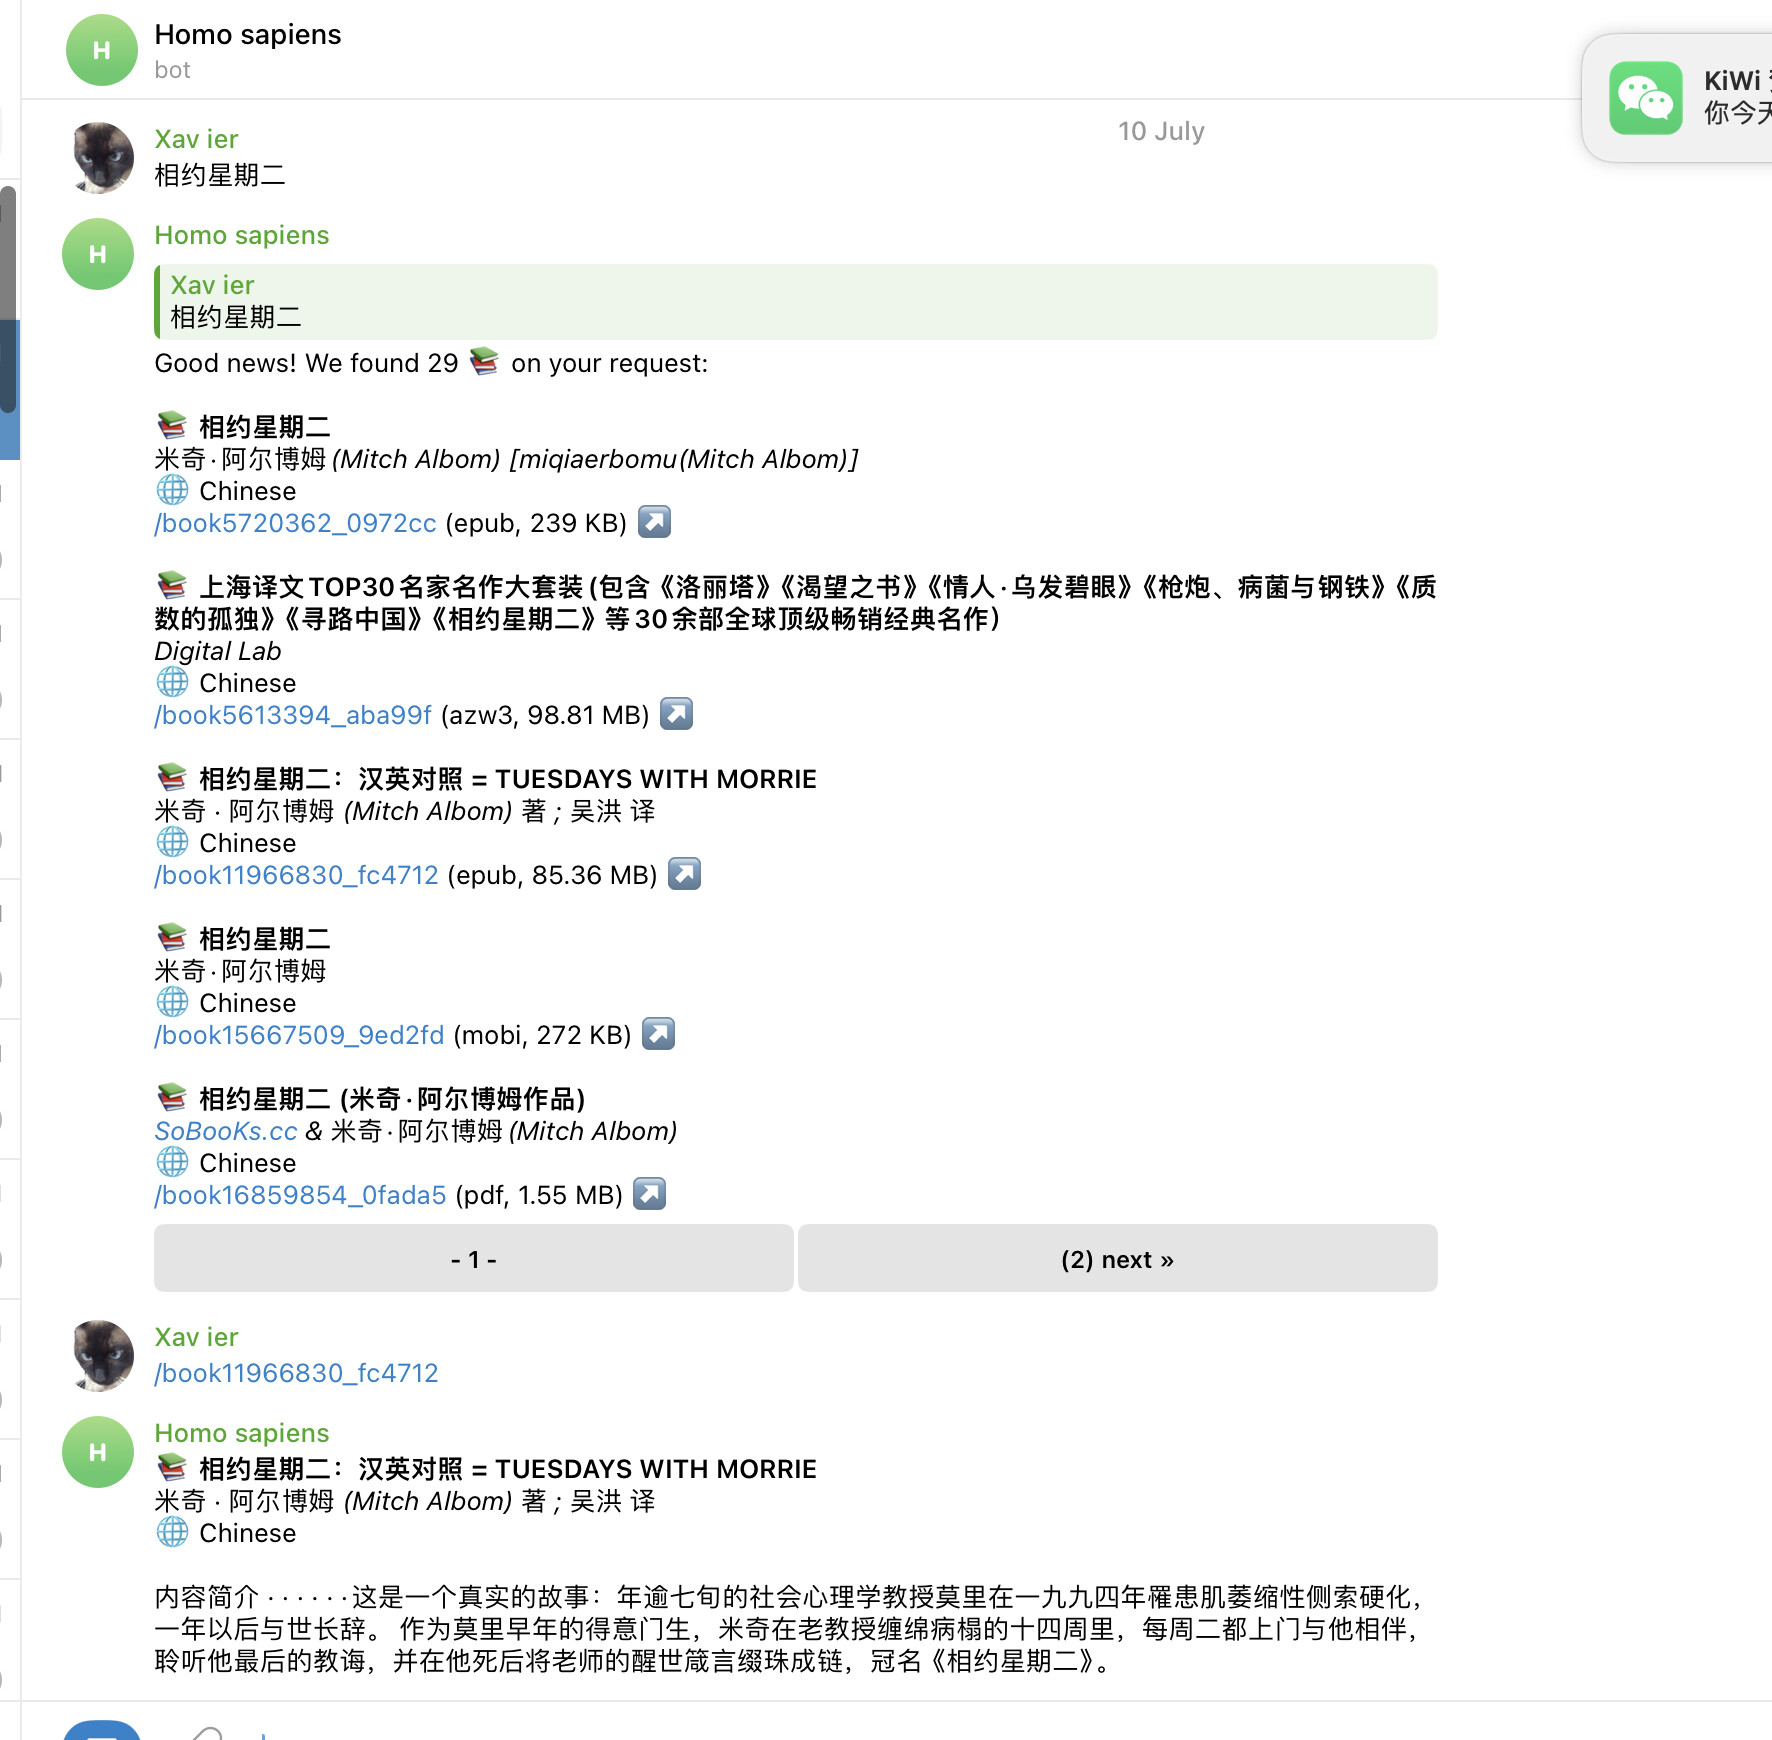Click arrow icon after mobi 272 KB
The height and width of the screenshot is (1740, 1772).
coord(659,1034)
